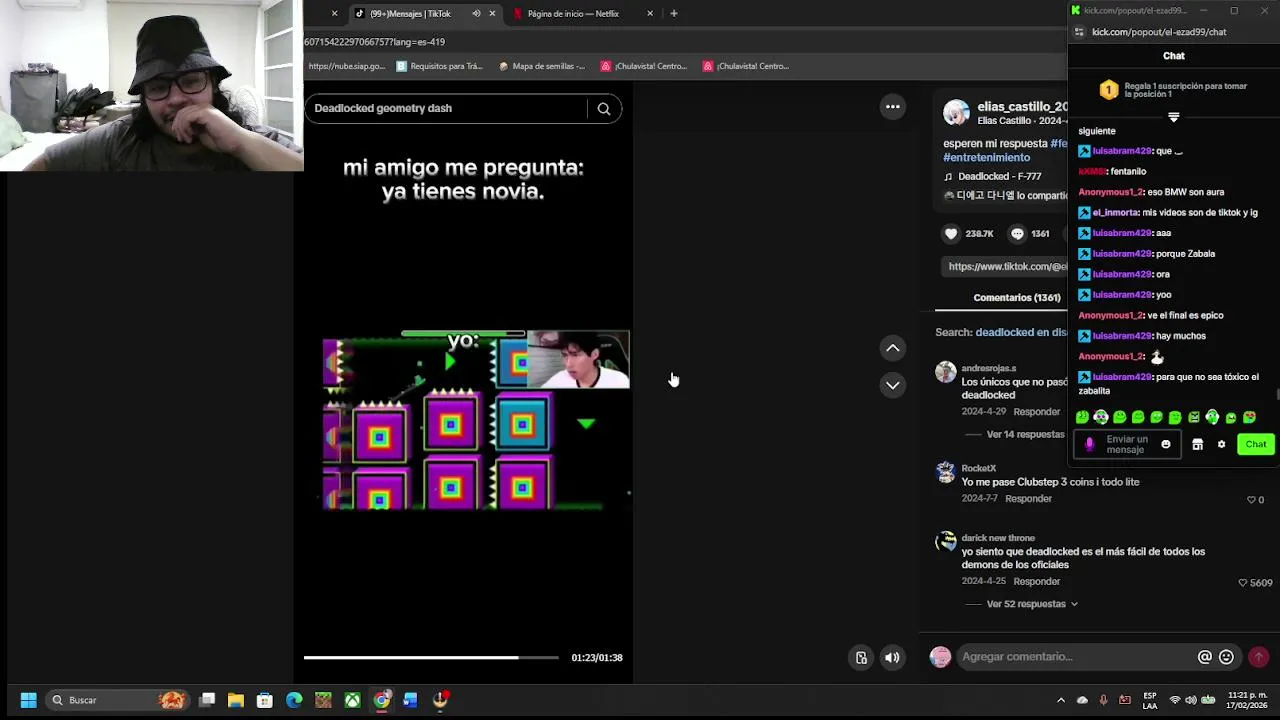The width and height of the screenshot is (1280, 720).
Task: Open Google Chrome from taskbar
Action: (382, 700)
